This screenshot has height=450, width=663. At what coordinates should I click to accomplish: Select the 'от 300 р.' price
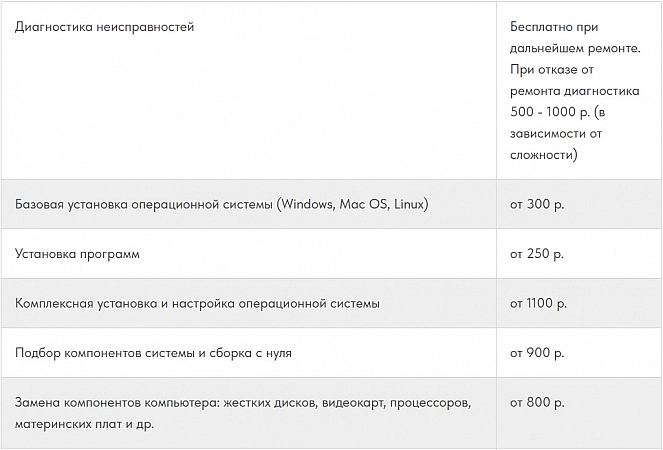coord(537,204)
